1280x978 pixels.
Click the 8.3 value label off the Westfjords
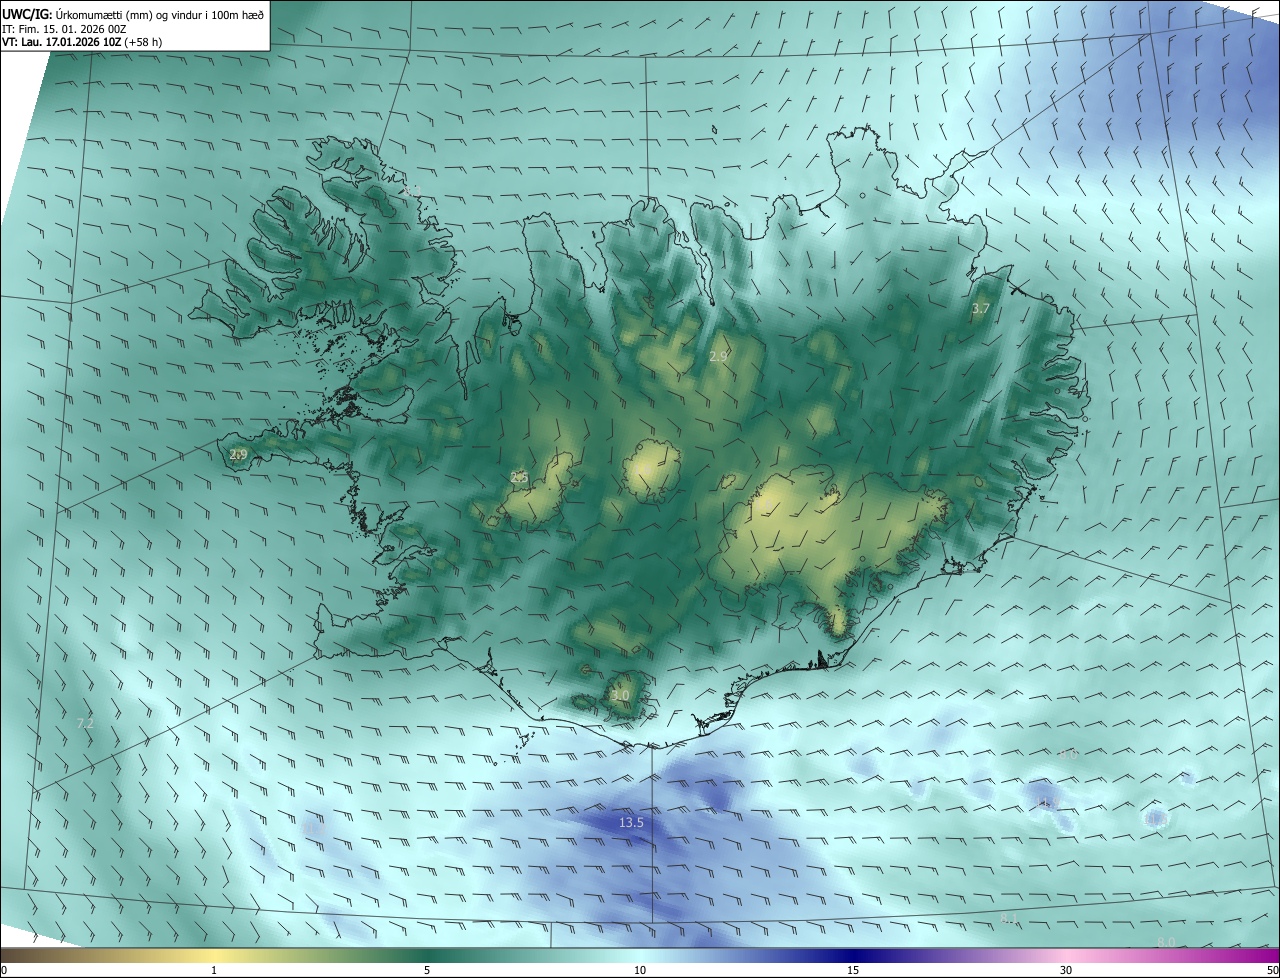tap(412, 191)
